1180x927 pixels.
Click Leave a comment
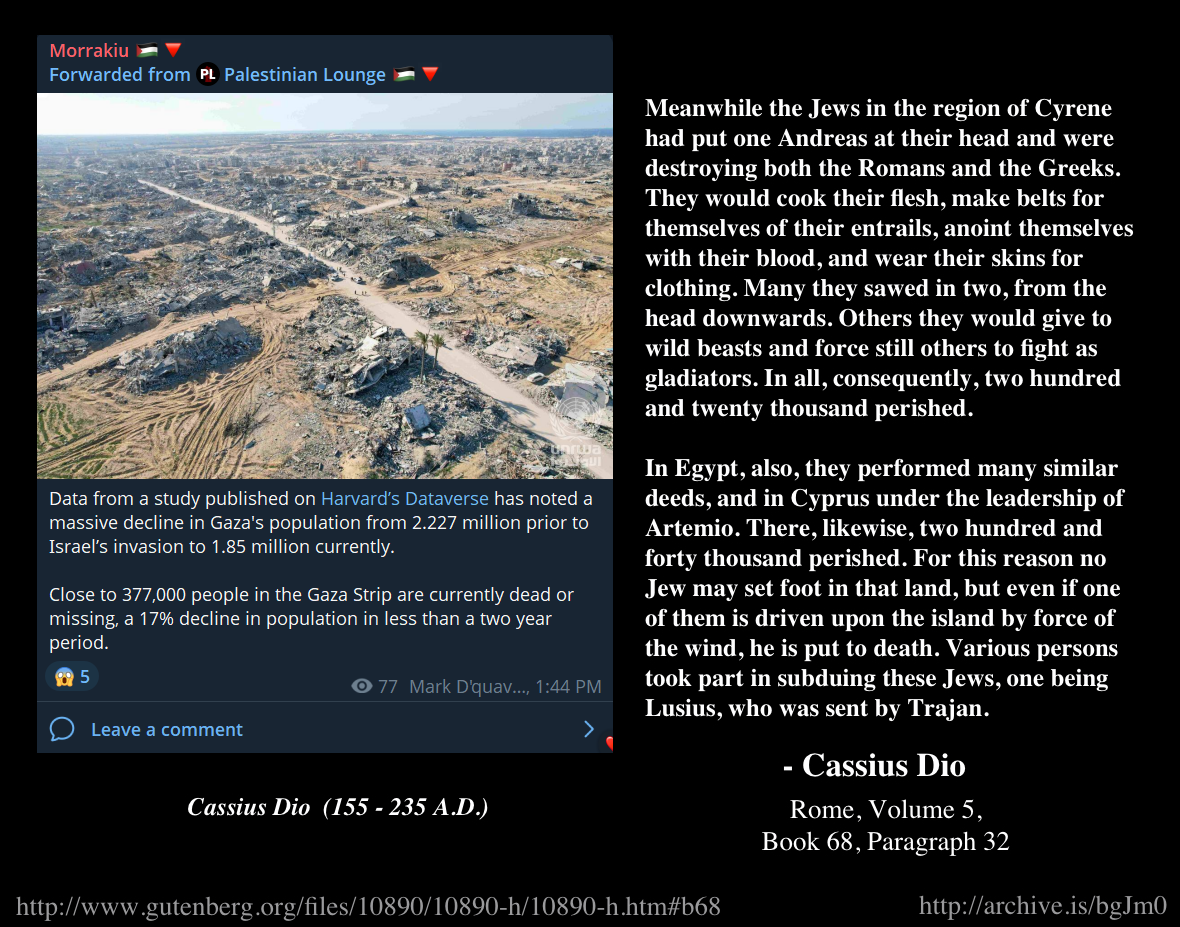point(166,730)
